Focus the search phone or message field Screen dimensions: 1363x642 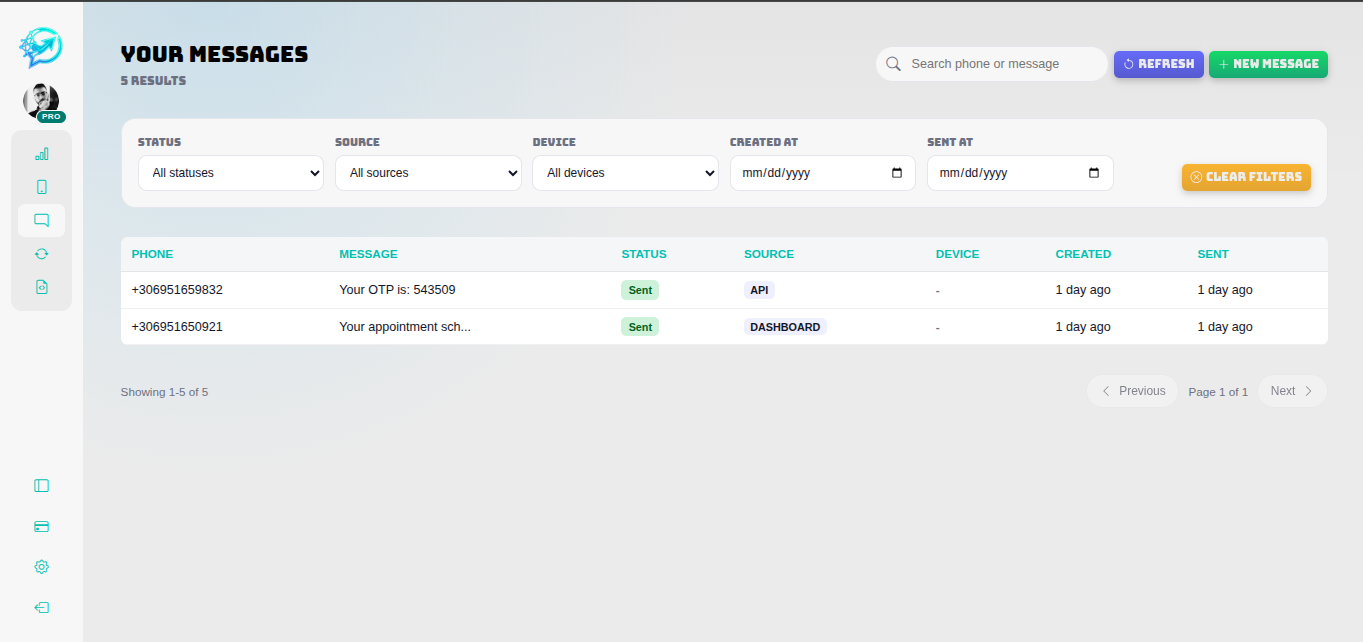click(x=992, y=64)
